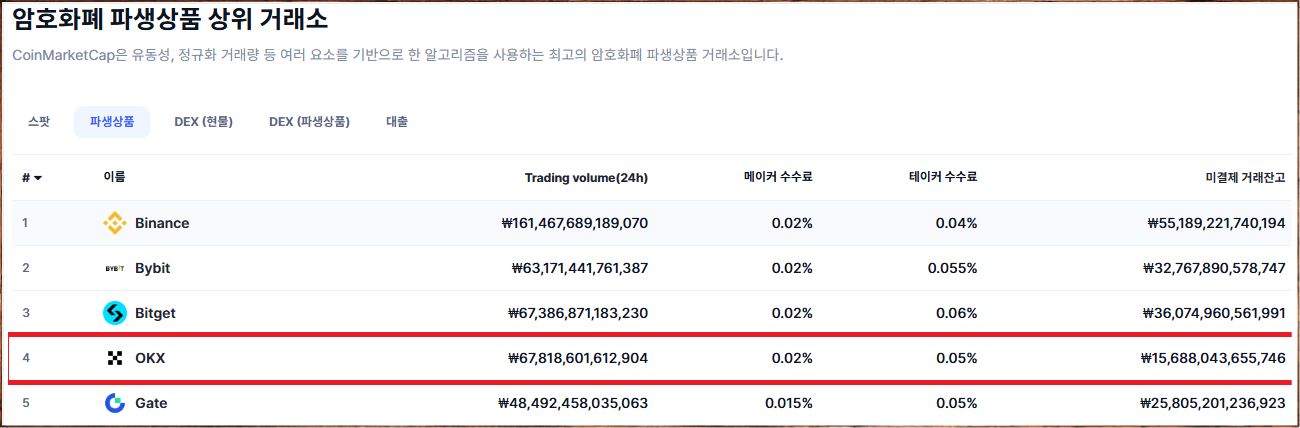
Task: Click Gate maker fee 0.015%
Action: click(788, 403)
